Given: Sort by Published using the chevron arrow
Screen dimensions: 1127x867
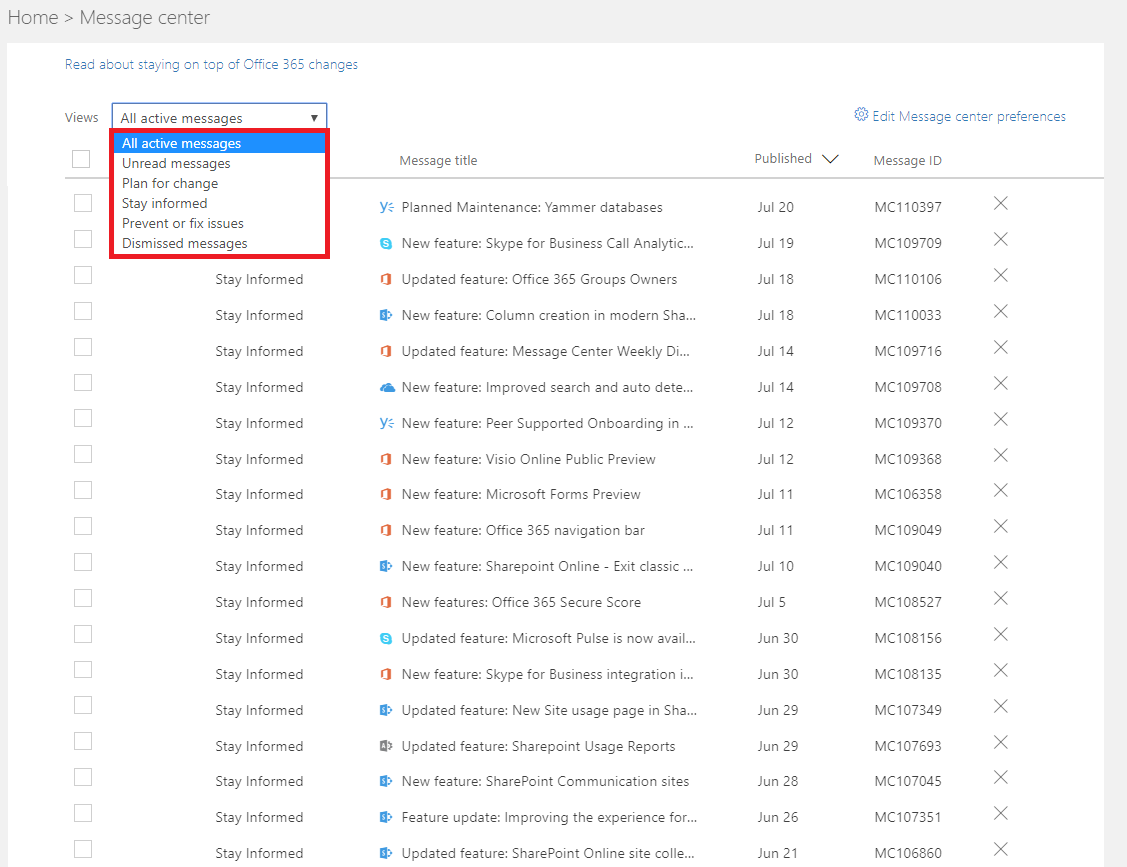Looking at the screenshot, I should (829, 159).
